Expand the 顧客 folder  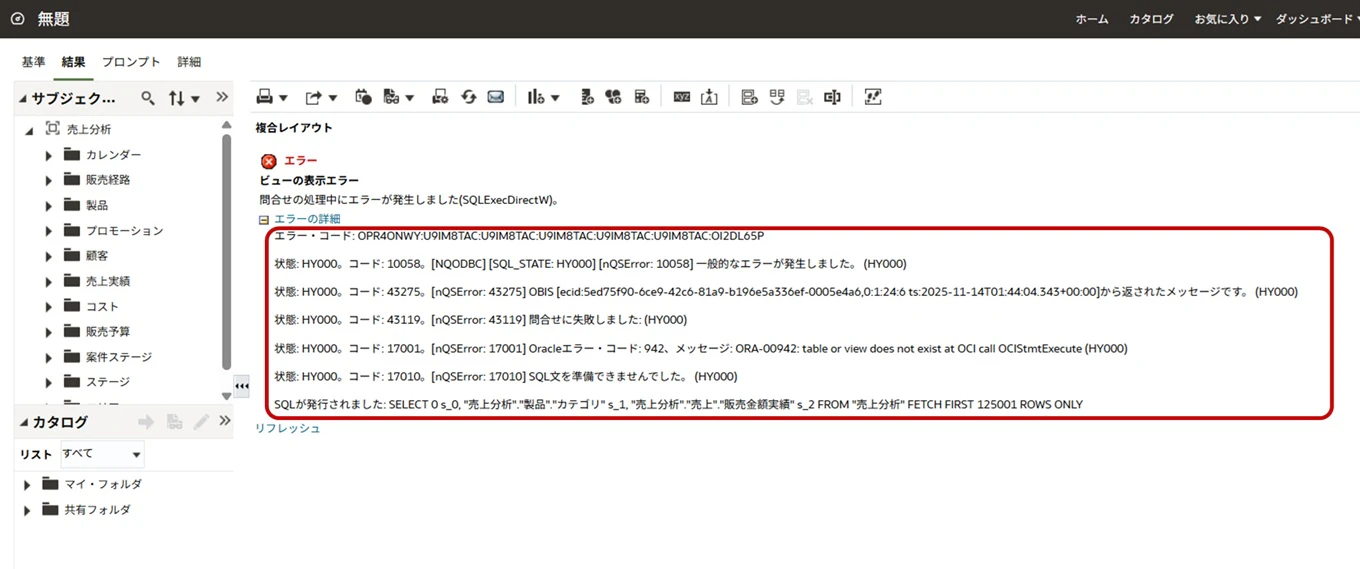point(48,256)
